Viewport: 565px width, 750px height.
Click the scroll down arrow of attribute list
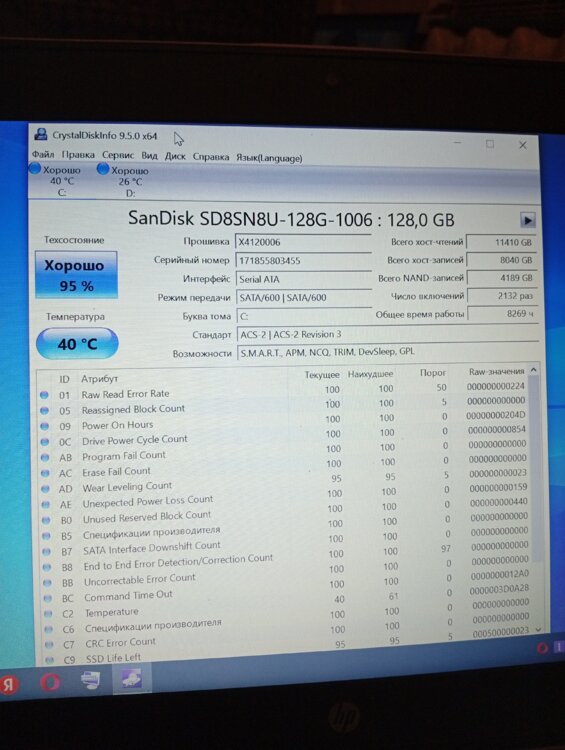point(538,629)
